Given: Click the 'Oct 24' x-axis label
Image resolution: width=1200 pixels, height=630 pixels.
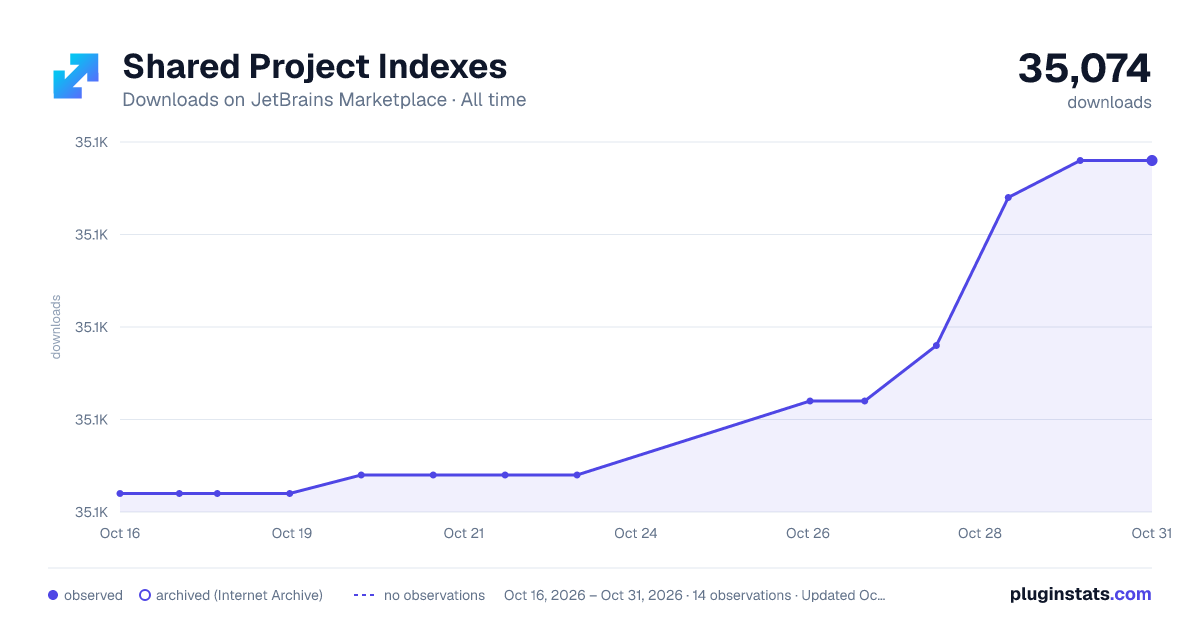Looking at the screenshot, I should click(636, 533).
